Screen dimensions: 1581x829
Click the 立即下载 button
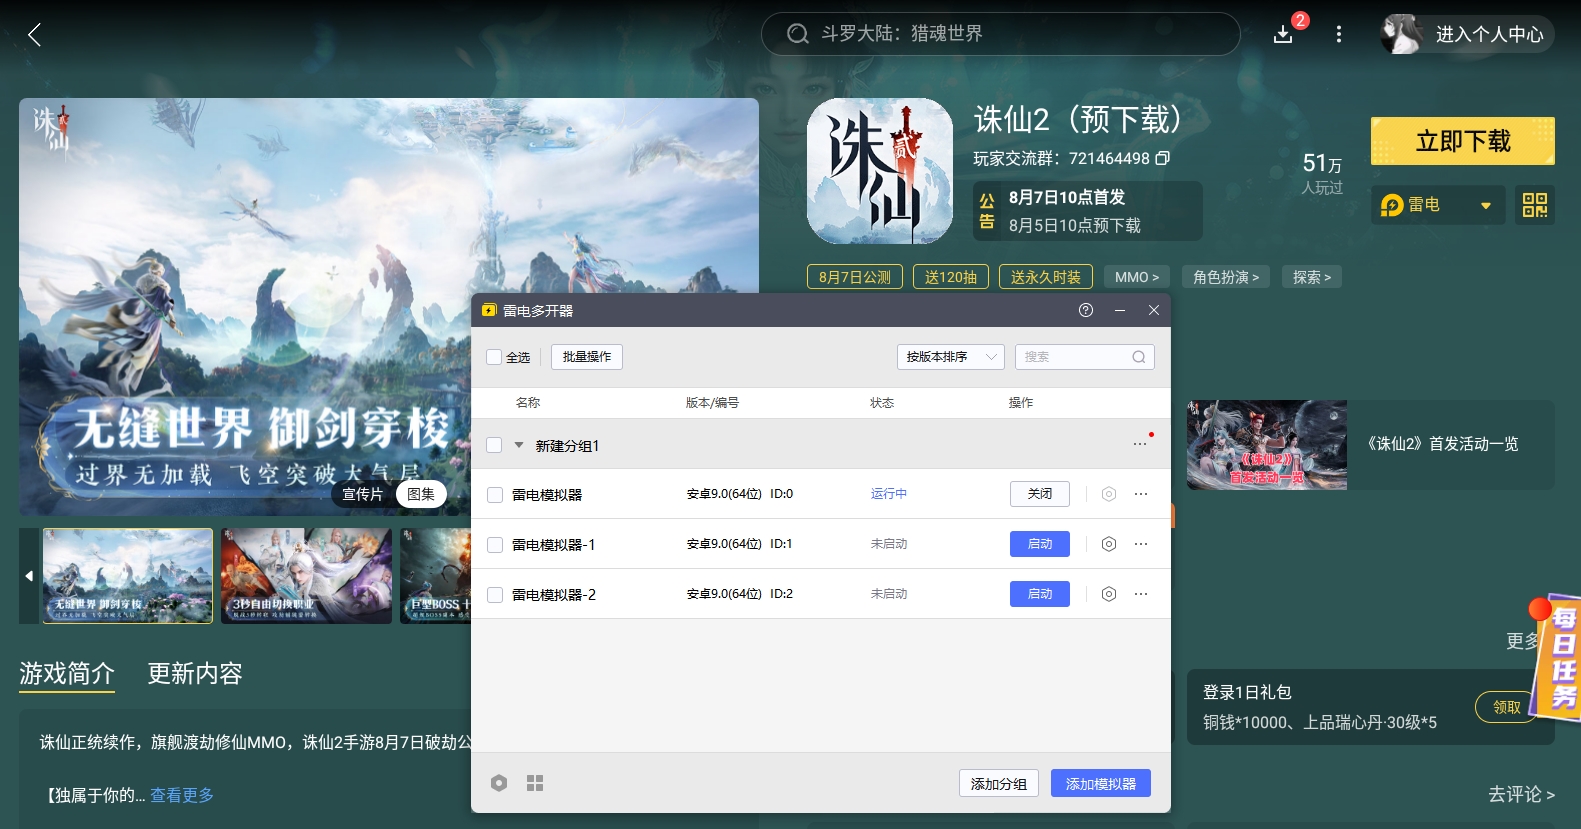click(x=1463, y=141)
